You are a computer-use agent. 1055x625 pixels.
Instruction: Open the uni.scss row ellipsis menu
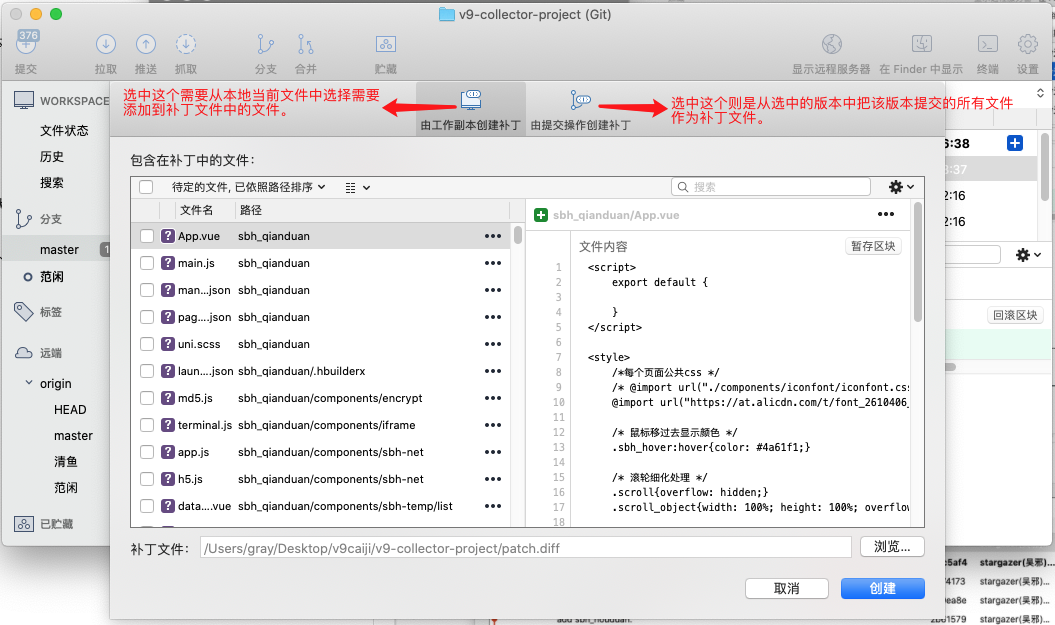[x=493, y=344]
